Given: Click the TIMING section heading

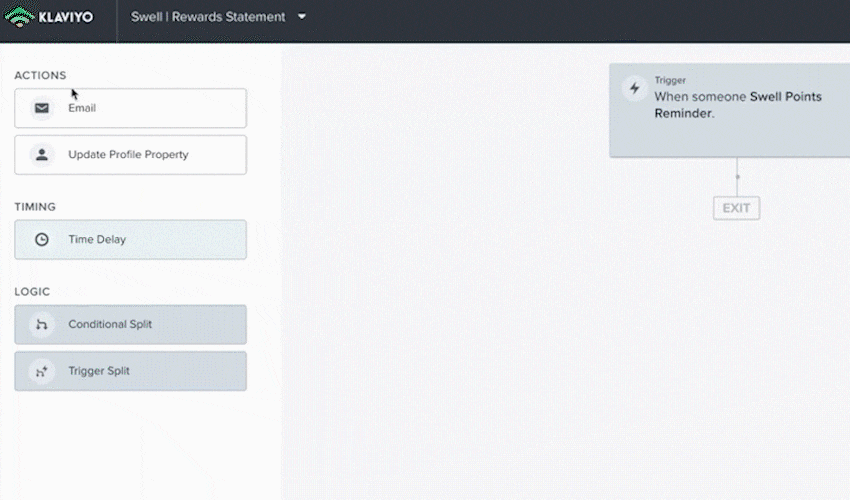Looking at the screenshot, I should tap(35, 207).
